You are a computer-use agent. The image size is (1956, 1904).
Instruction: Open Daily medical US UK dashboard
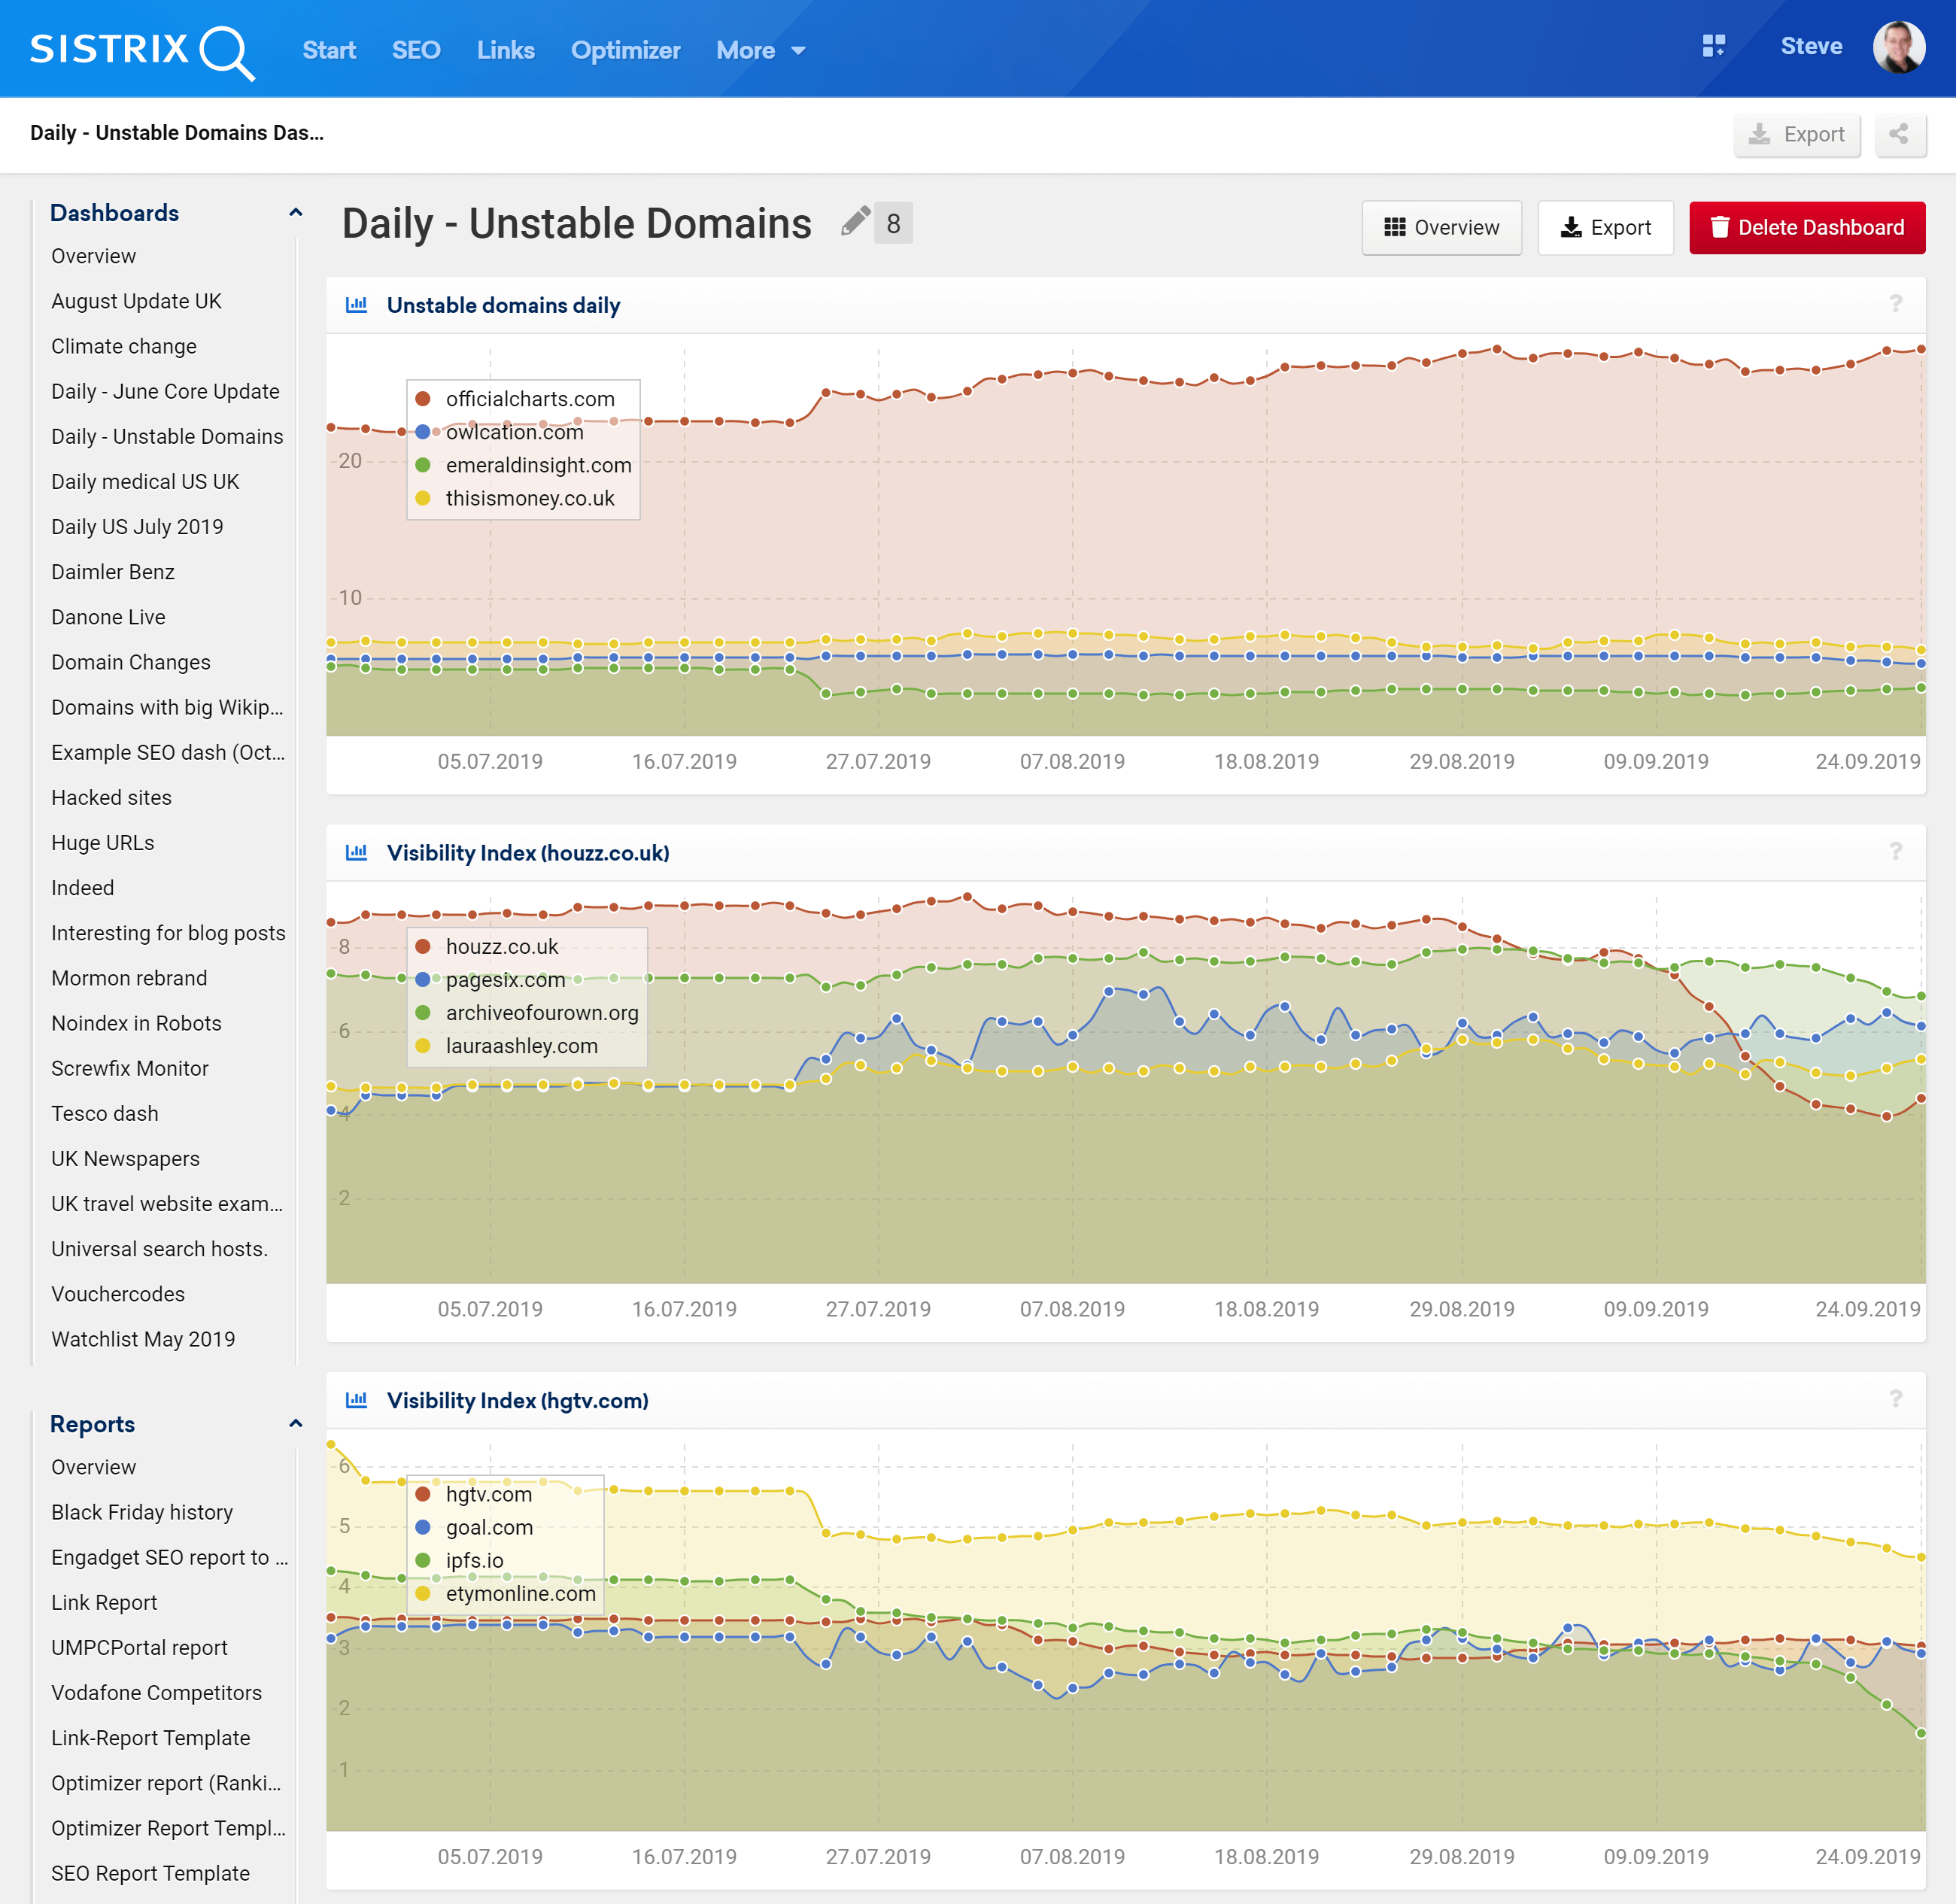point(145,481)
